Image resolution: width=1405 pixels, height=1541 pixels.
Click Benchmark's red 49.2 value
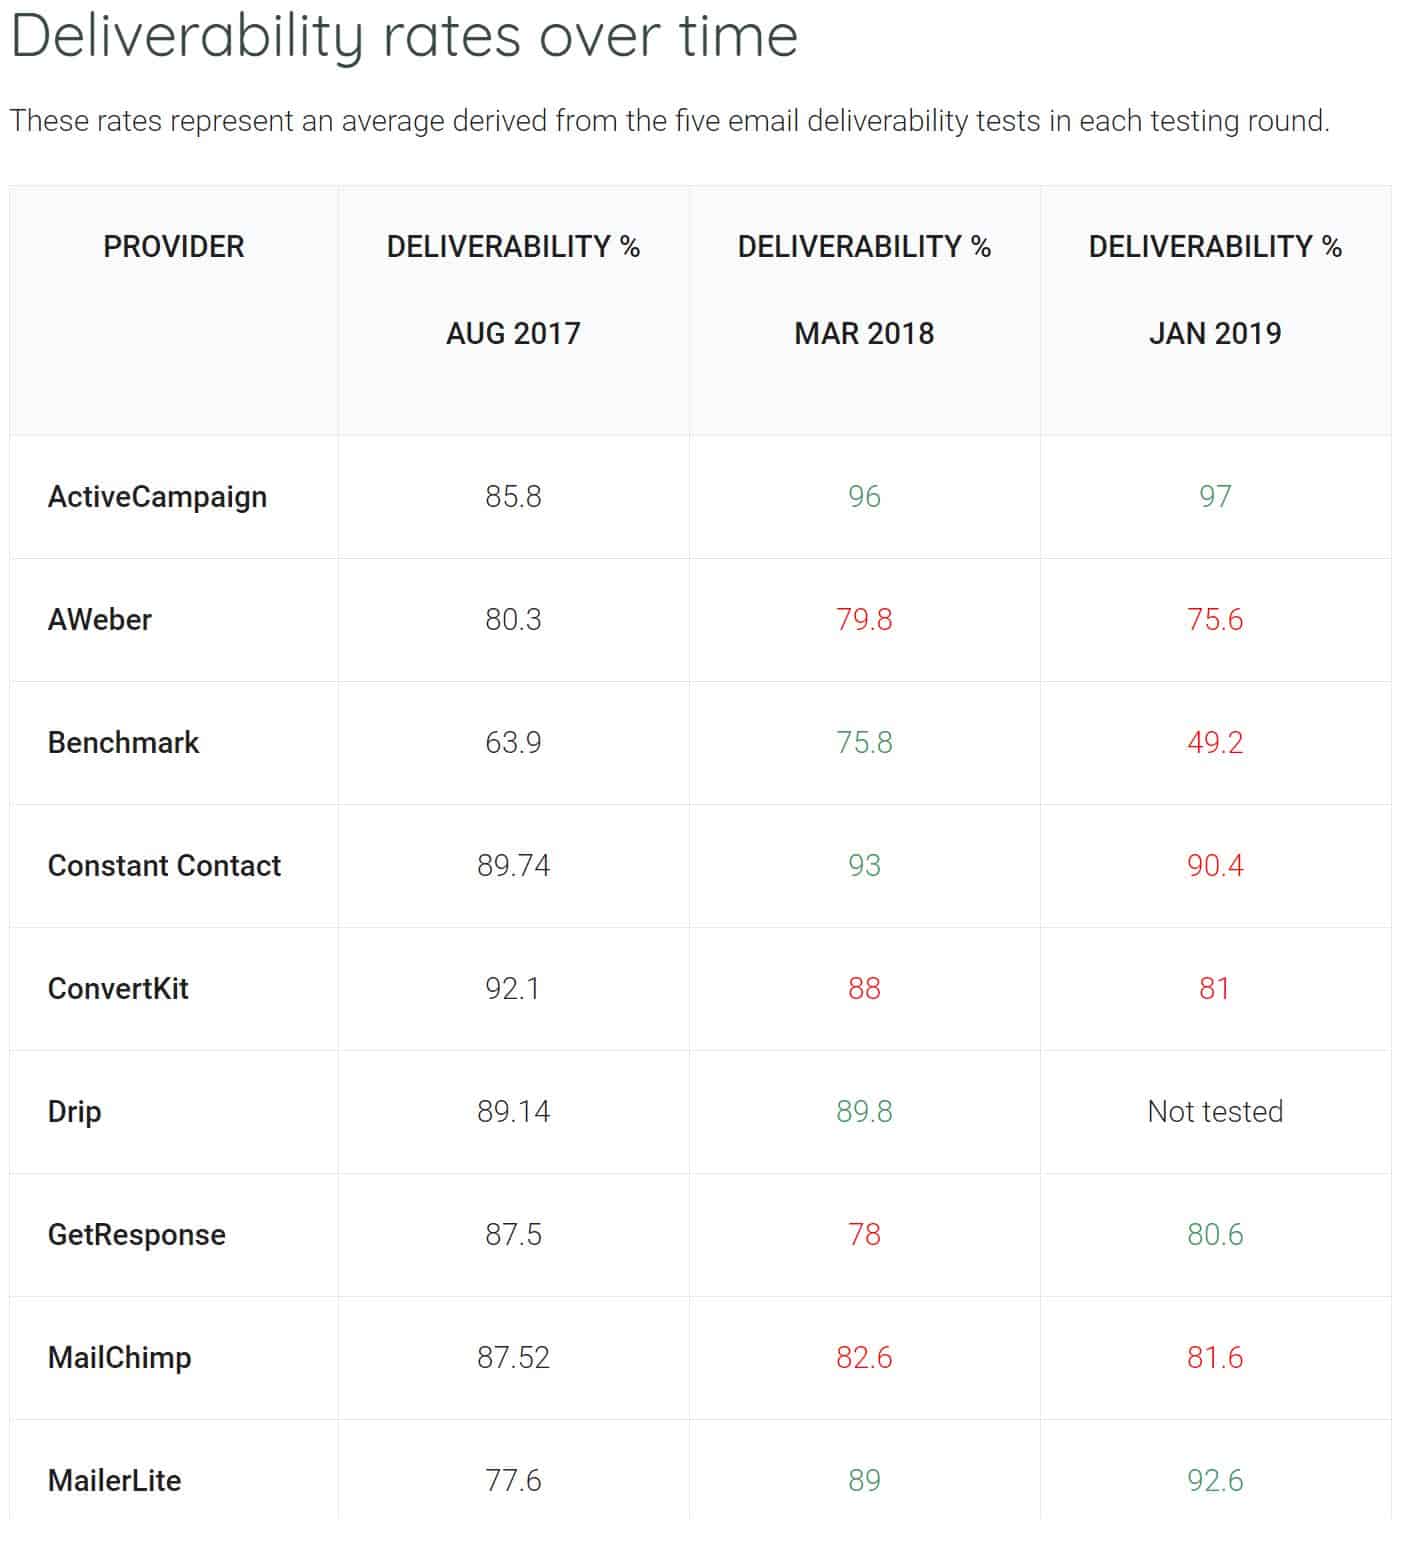tap(1215, 743)
